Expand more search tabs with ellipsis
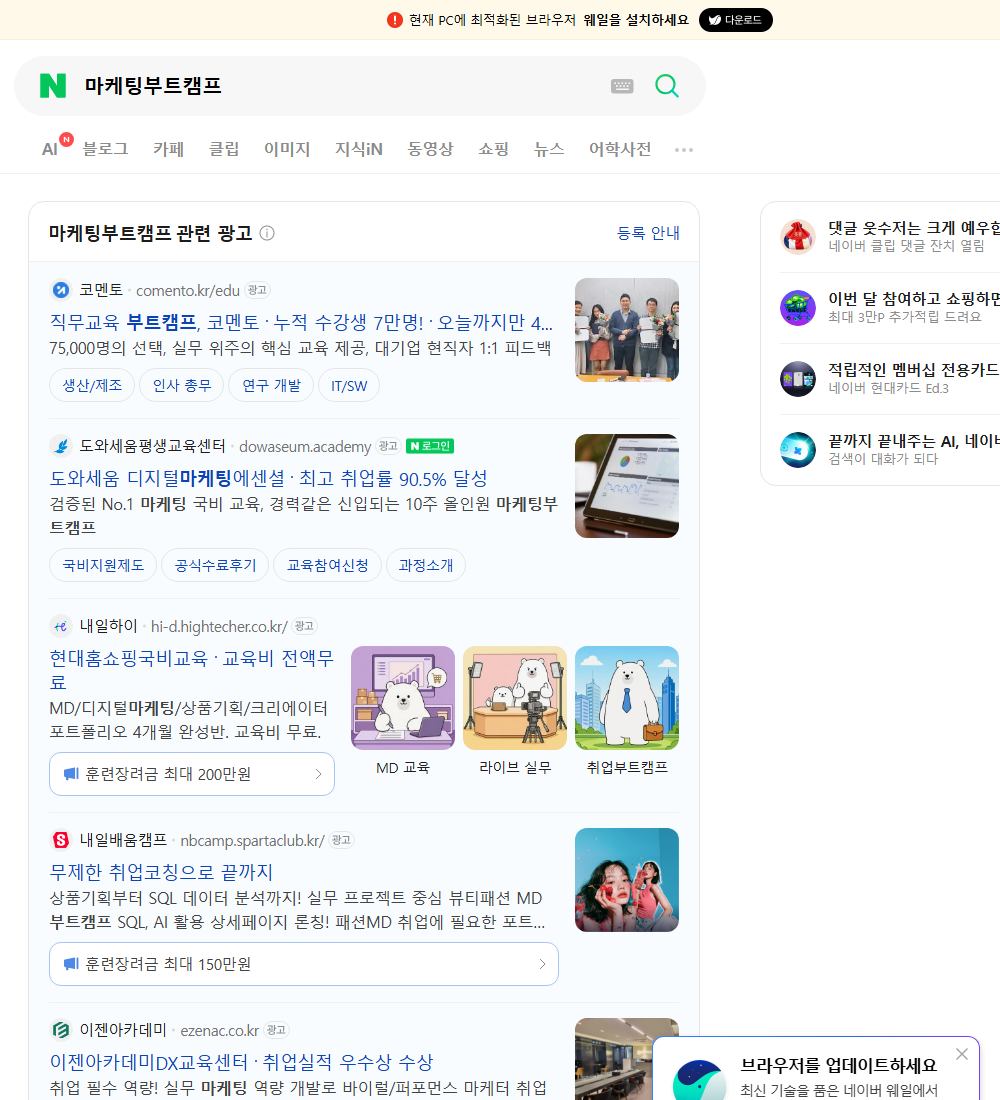 (x=684, y=149)
